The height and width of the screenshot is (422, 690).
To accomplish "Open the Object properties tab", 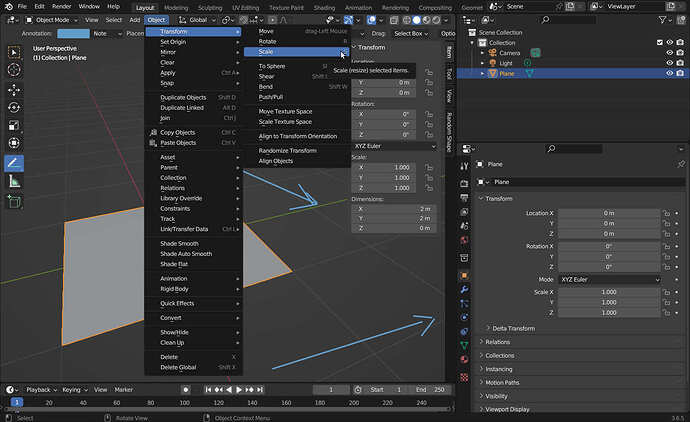I will (x=464, y=275).
